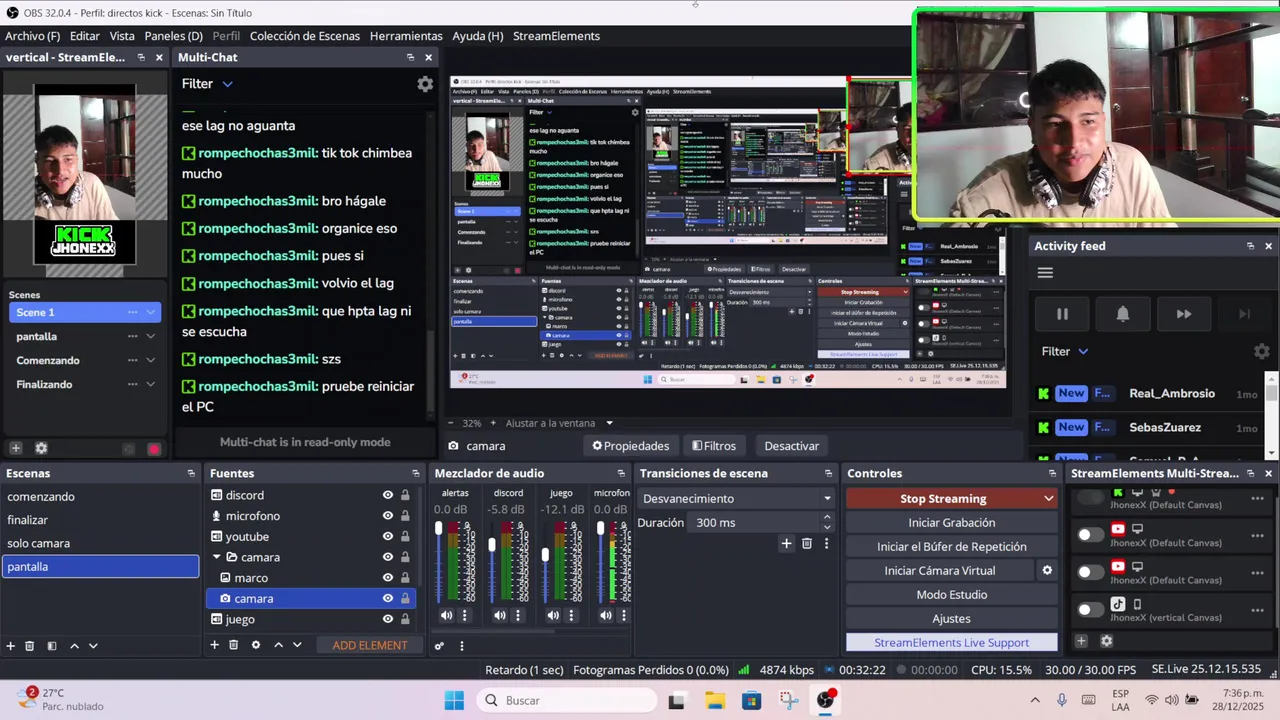
Task: Open Editar menu
Action: click(84, 36)
